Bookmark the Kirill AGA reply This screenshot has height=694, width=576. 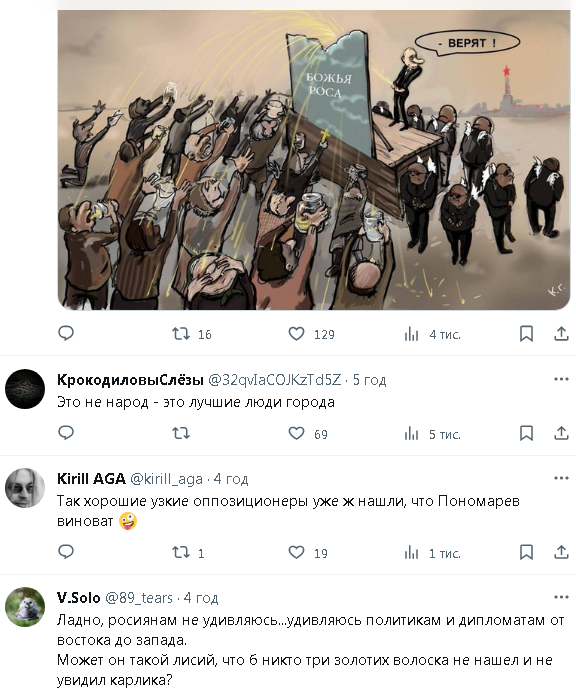click(526, 552)
